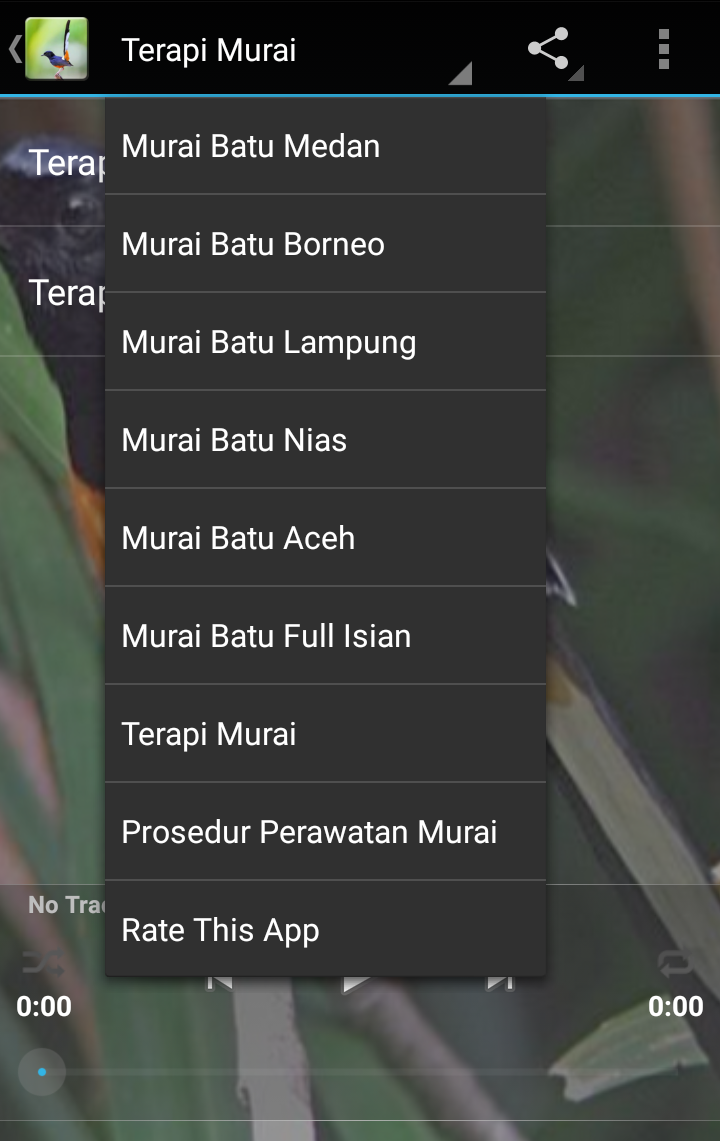Choose Murai Batu Borneo option
This screenshot has width=720, height=1141.
pyautogui.click(x=325, y=244)
